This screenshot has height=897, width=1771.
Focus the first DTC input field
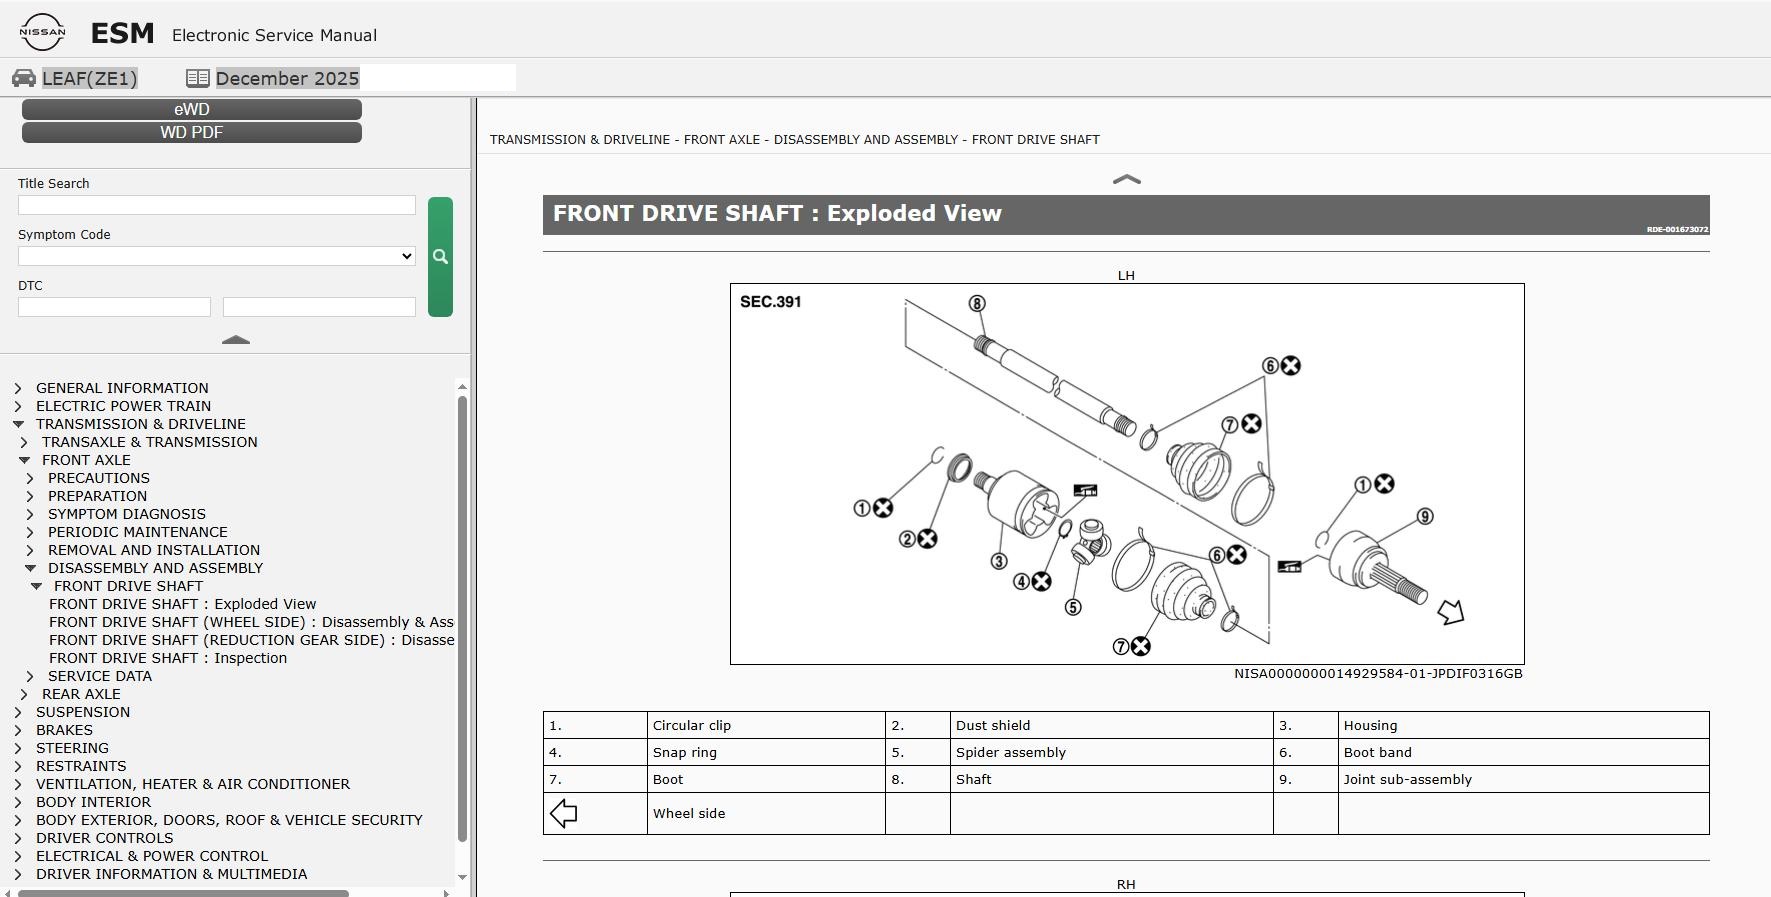114,307
